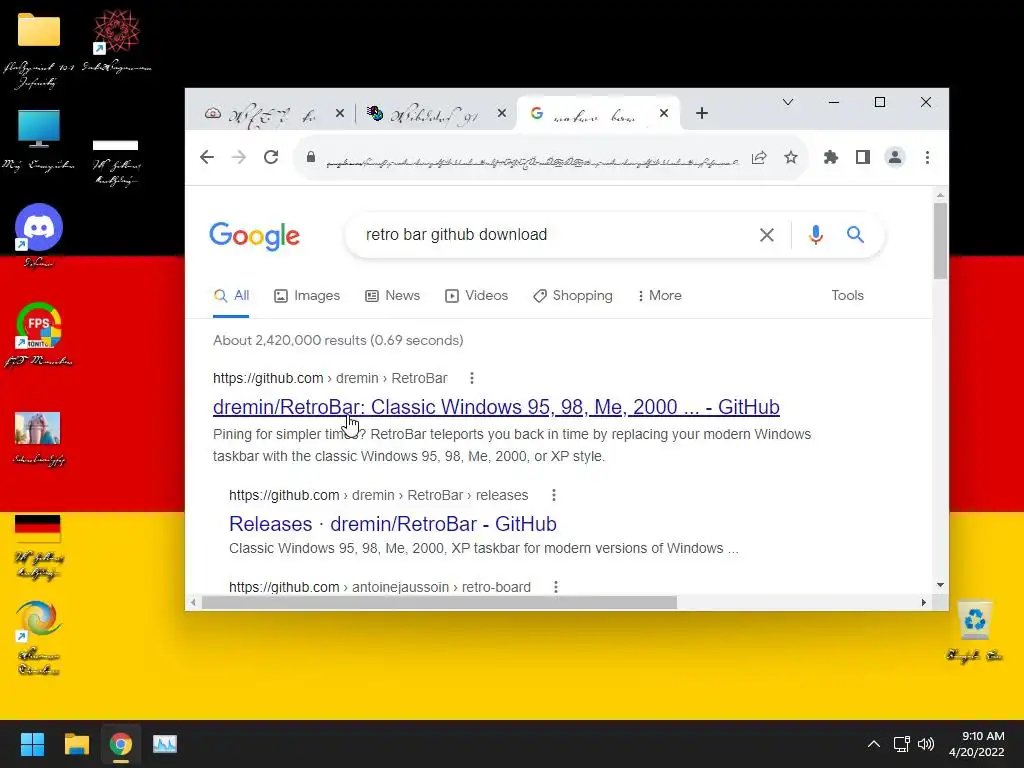Click the github.com dremin RetroBar releases URL
Screen dimensions: 1024x768
point(379,495)
